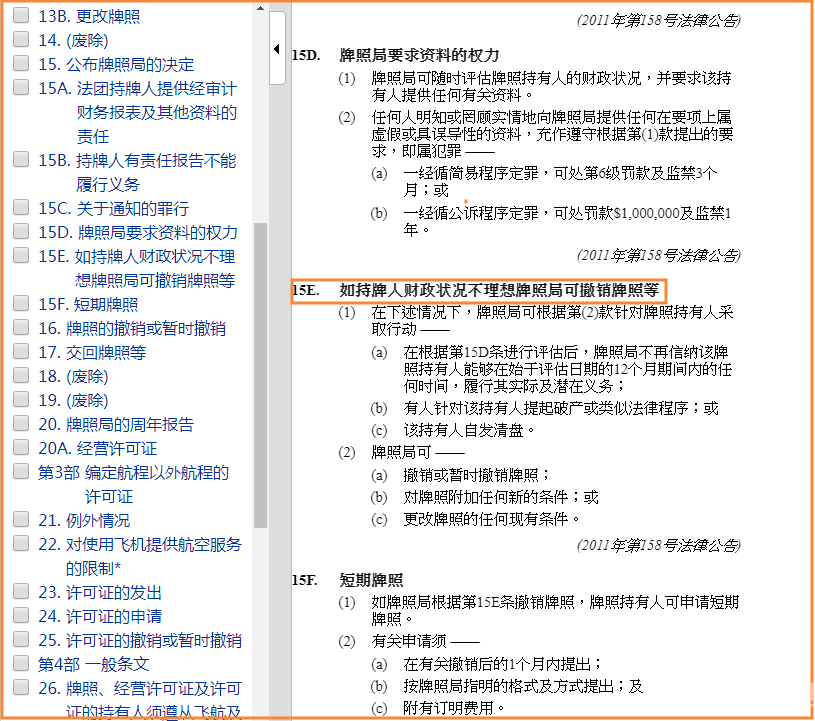Go to 20. 牌照局的周年报告

(x=116, y=424)
